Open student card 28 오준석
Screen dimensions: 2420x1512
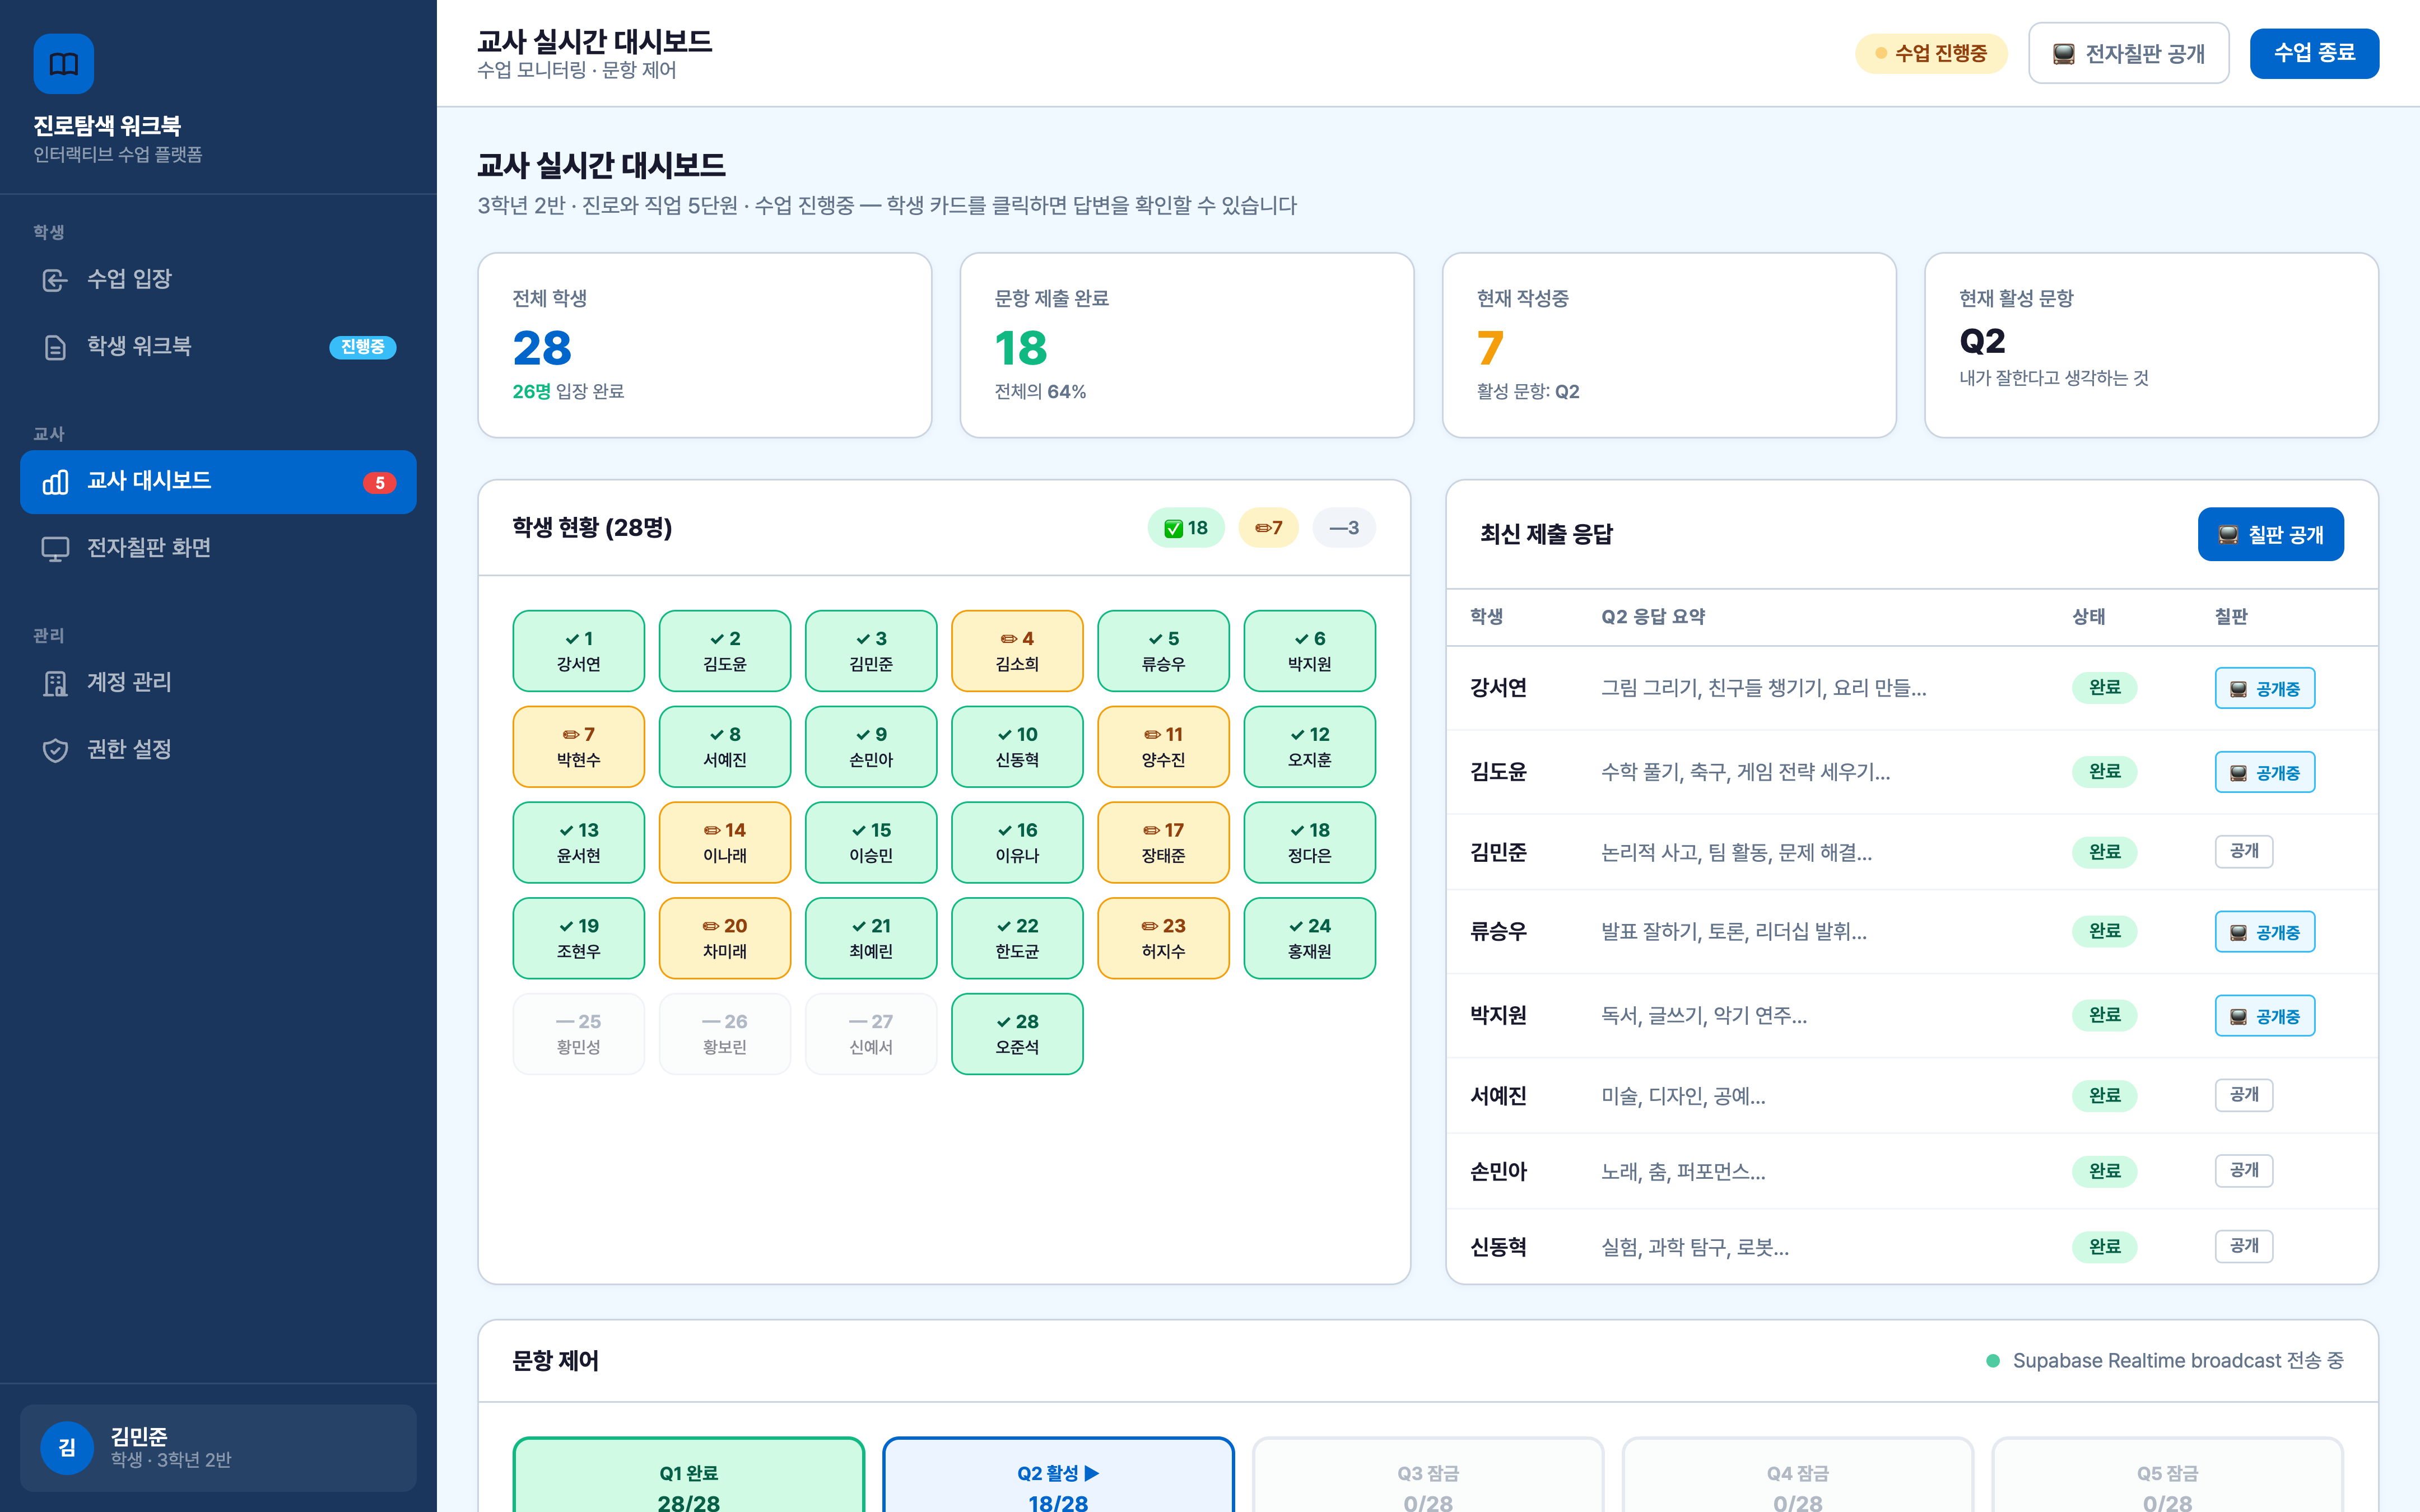(1017, 1035)
